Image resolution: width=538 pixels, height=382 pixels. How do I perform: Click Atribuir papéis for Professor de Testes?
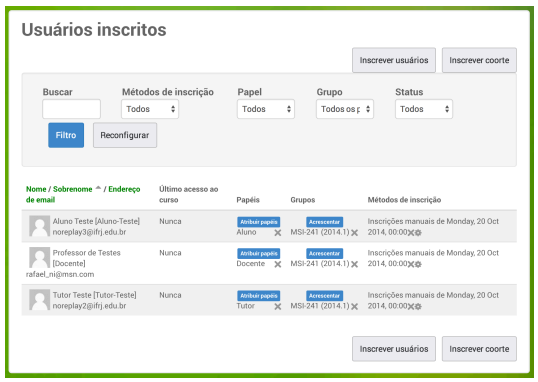pos(259,254)
